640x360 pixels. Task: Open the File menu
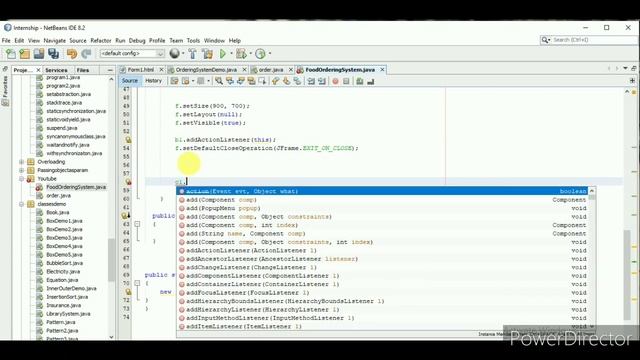[6, 40]
